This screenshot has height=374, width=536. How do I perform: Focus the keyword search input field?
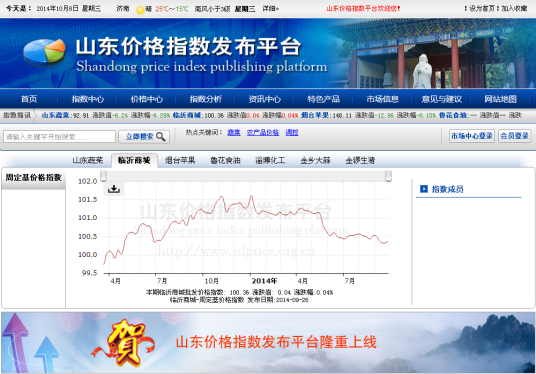(59, 137)
